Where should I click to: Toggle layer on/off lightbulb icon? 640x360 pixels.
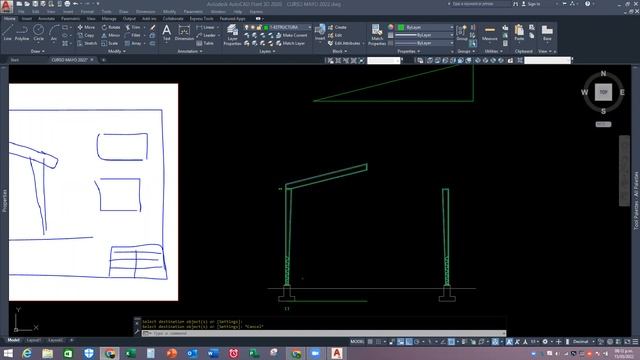[x=247, y=27]
